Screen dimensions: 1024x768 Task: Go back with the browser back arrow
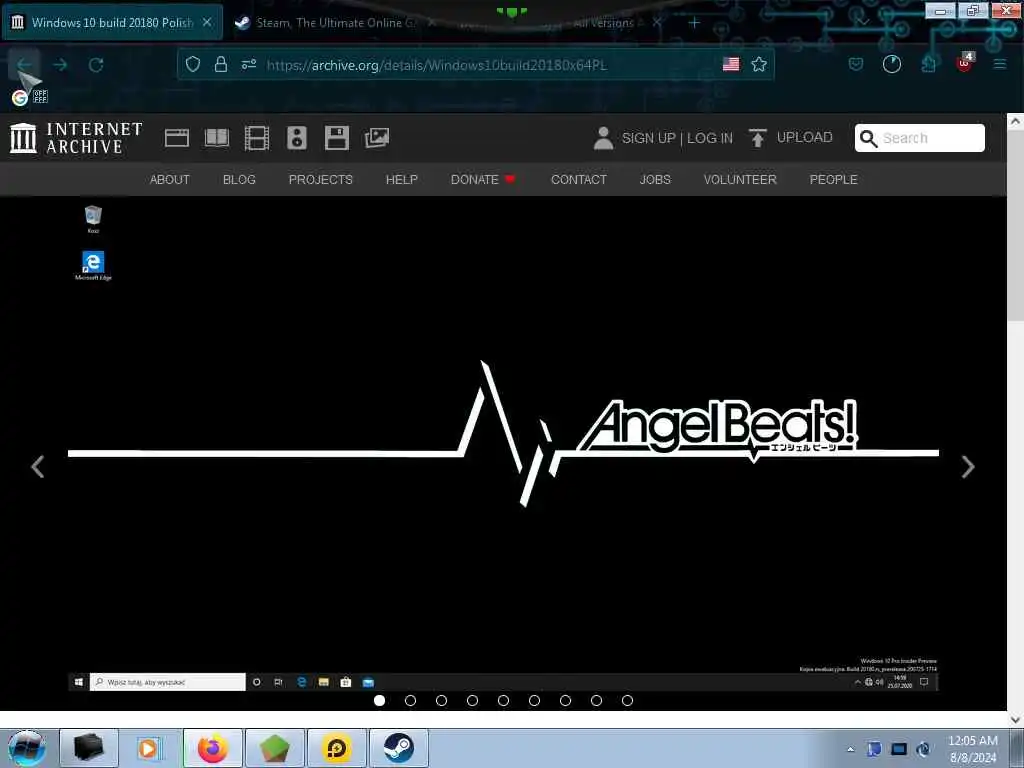click(x=24, y=65)
